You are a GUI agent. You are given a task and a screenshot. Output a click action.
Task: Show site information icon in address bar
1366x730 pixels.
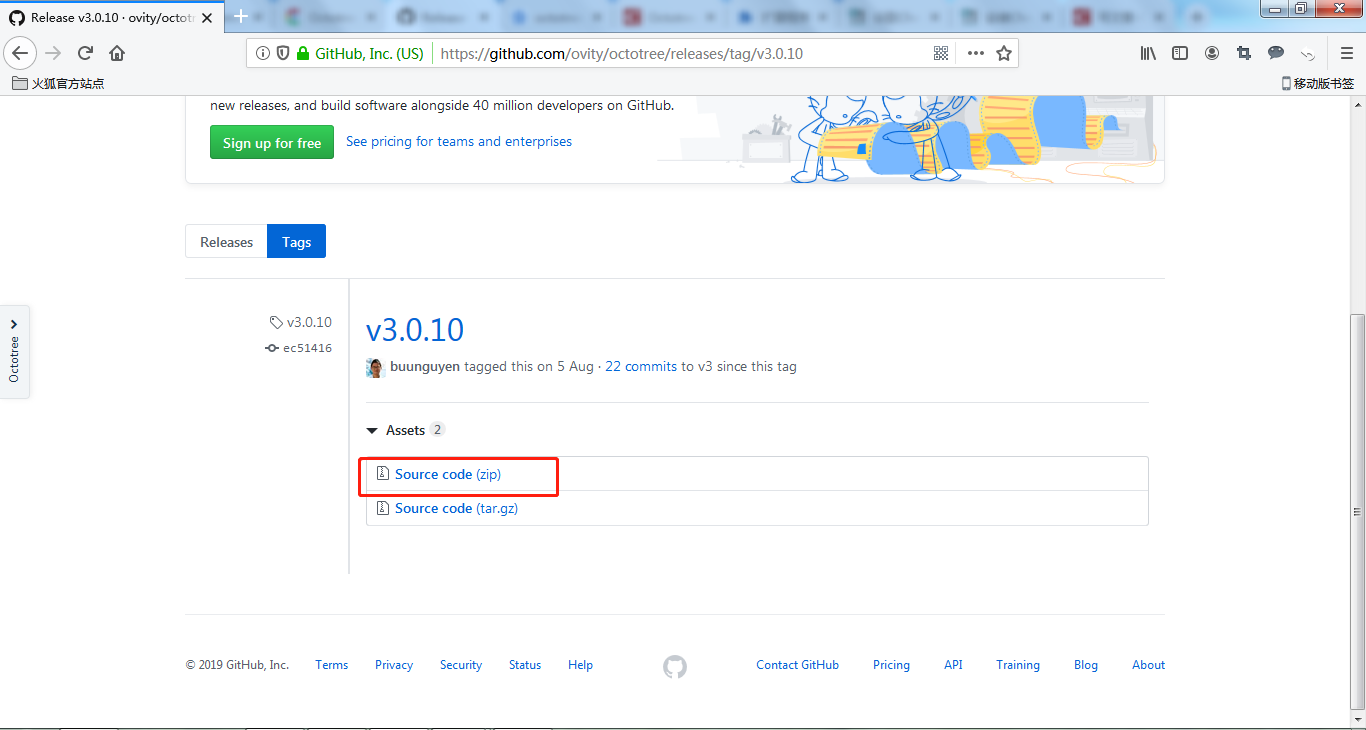[263, 54]
